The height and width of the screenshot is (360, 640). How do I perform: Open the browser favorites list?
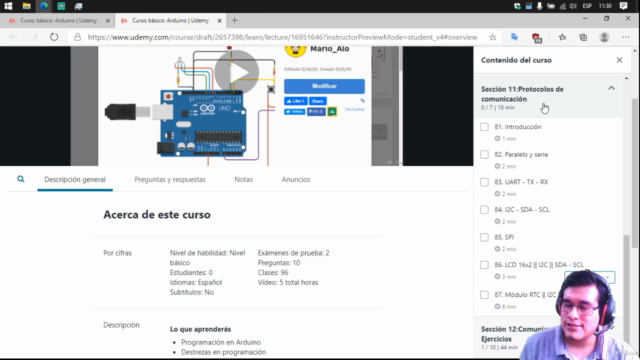click(x=562, y=37)
